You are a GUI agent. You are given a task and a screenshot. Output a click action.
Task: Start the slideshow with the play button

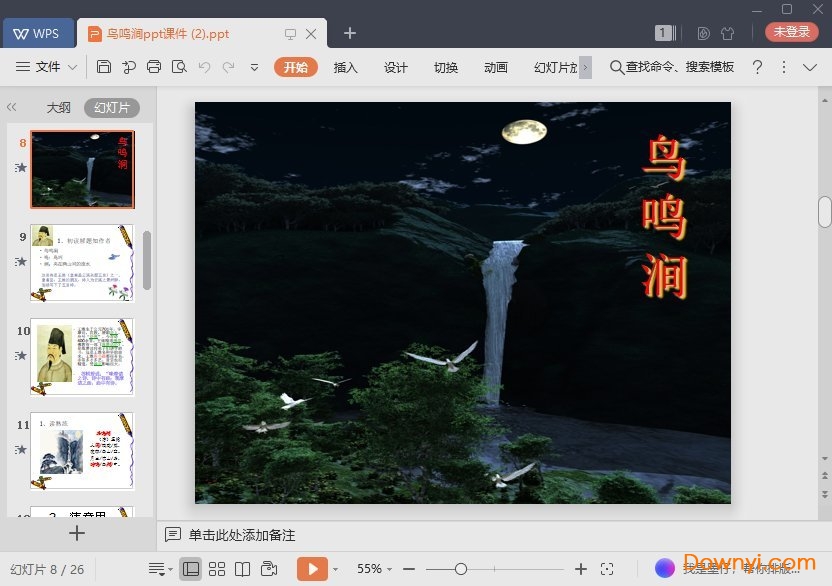314,568
